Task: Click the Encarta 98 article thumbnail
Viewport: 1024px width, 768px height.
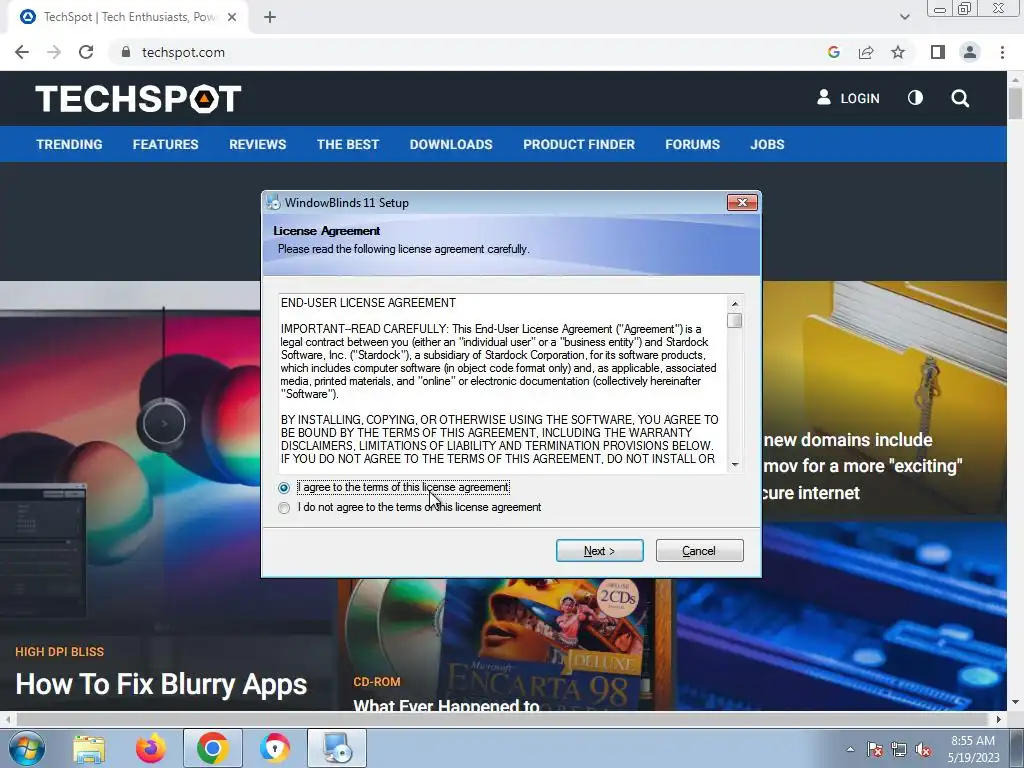Action: tap(506, 643)
